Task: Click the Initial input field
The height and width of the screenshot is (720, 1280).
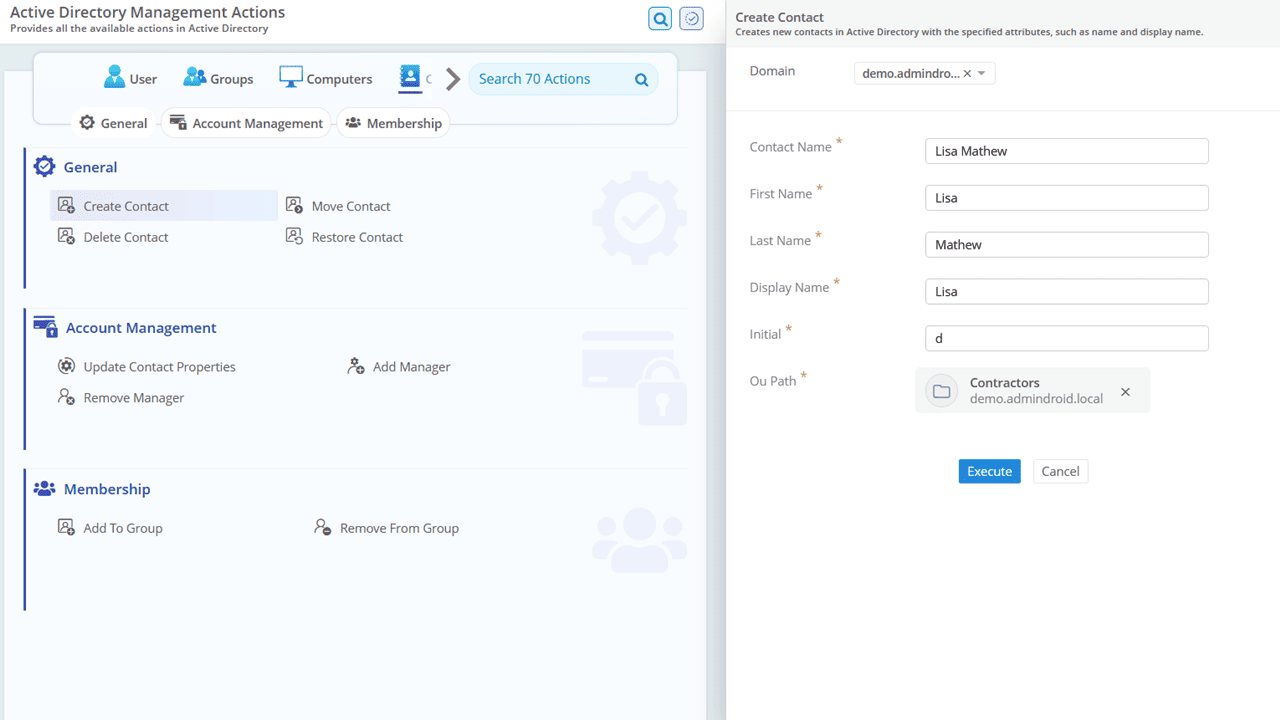Action: (x=1066, y=338)
